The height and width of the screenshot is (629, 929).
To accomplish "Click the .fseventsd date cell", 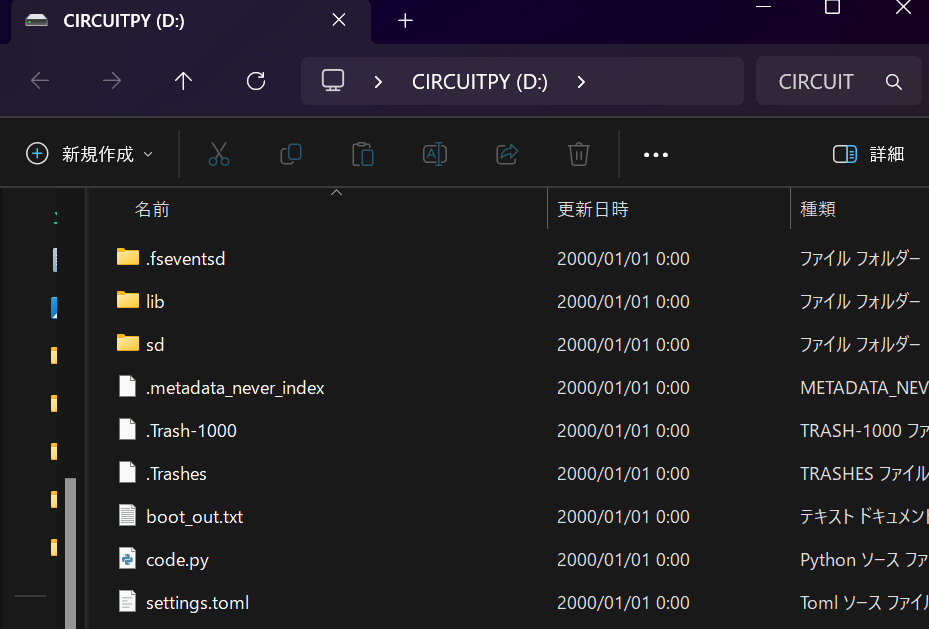I will coord(623,258).
